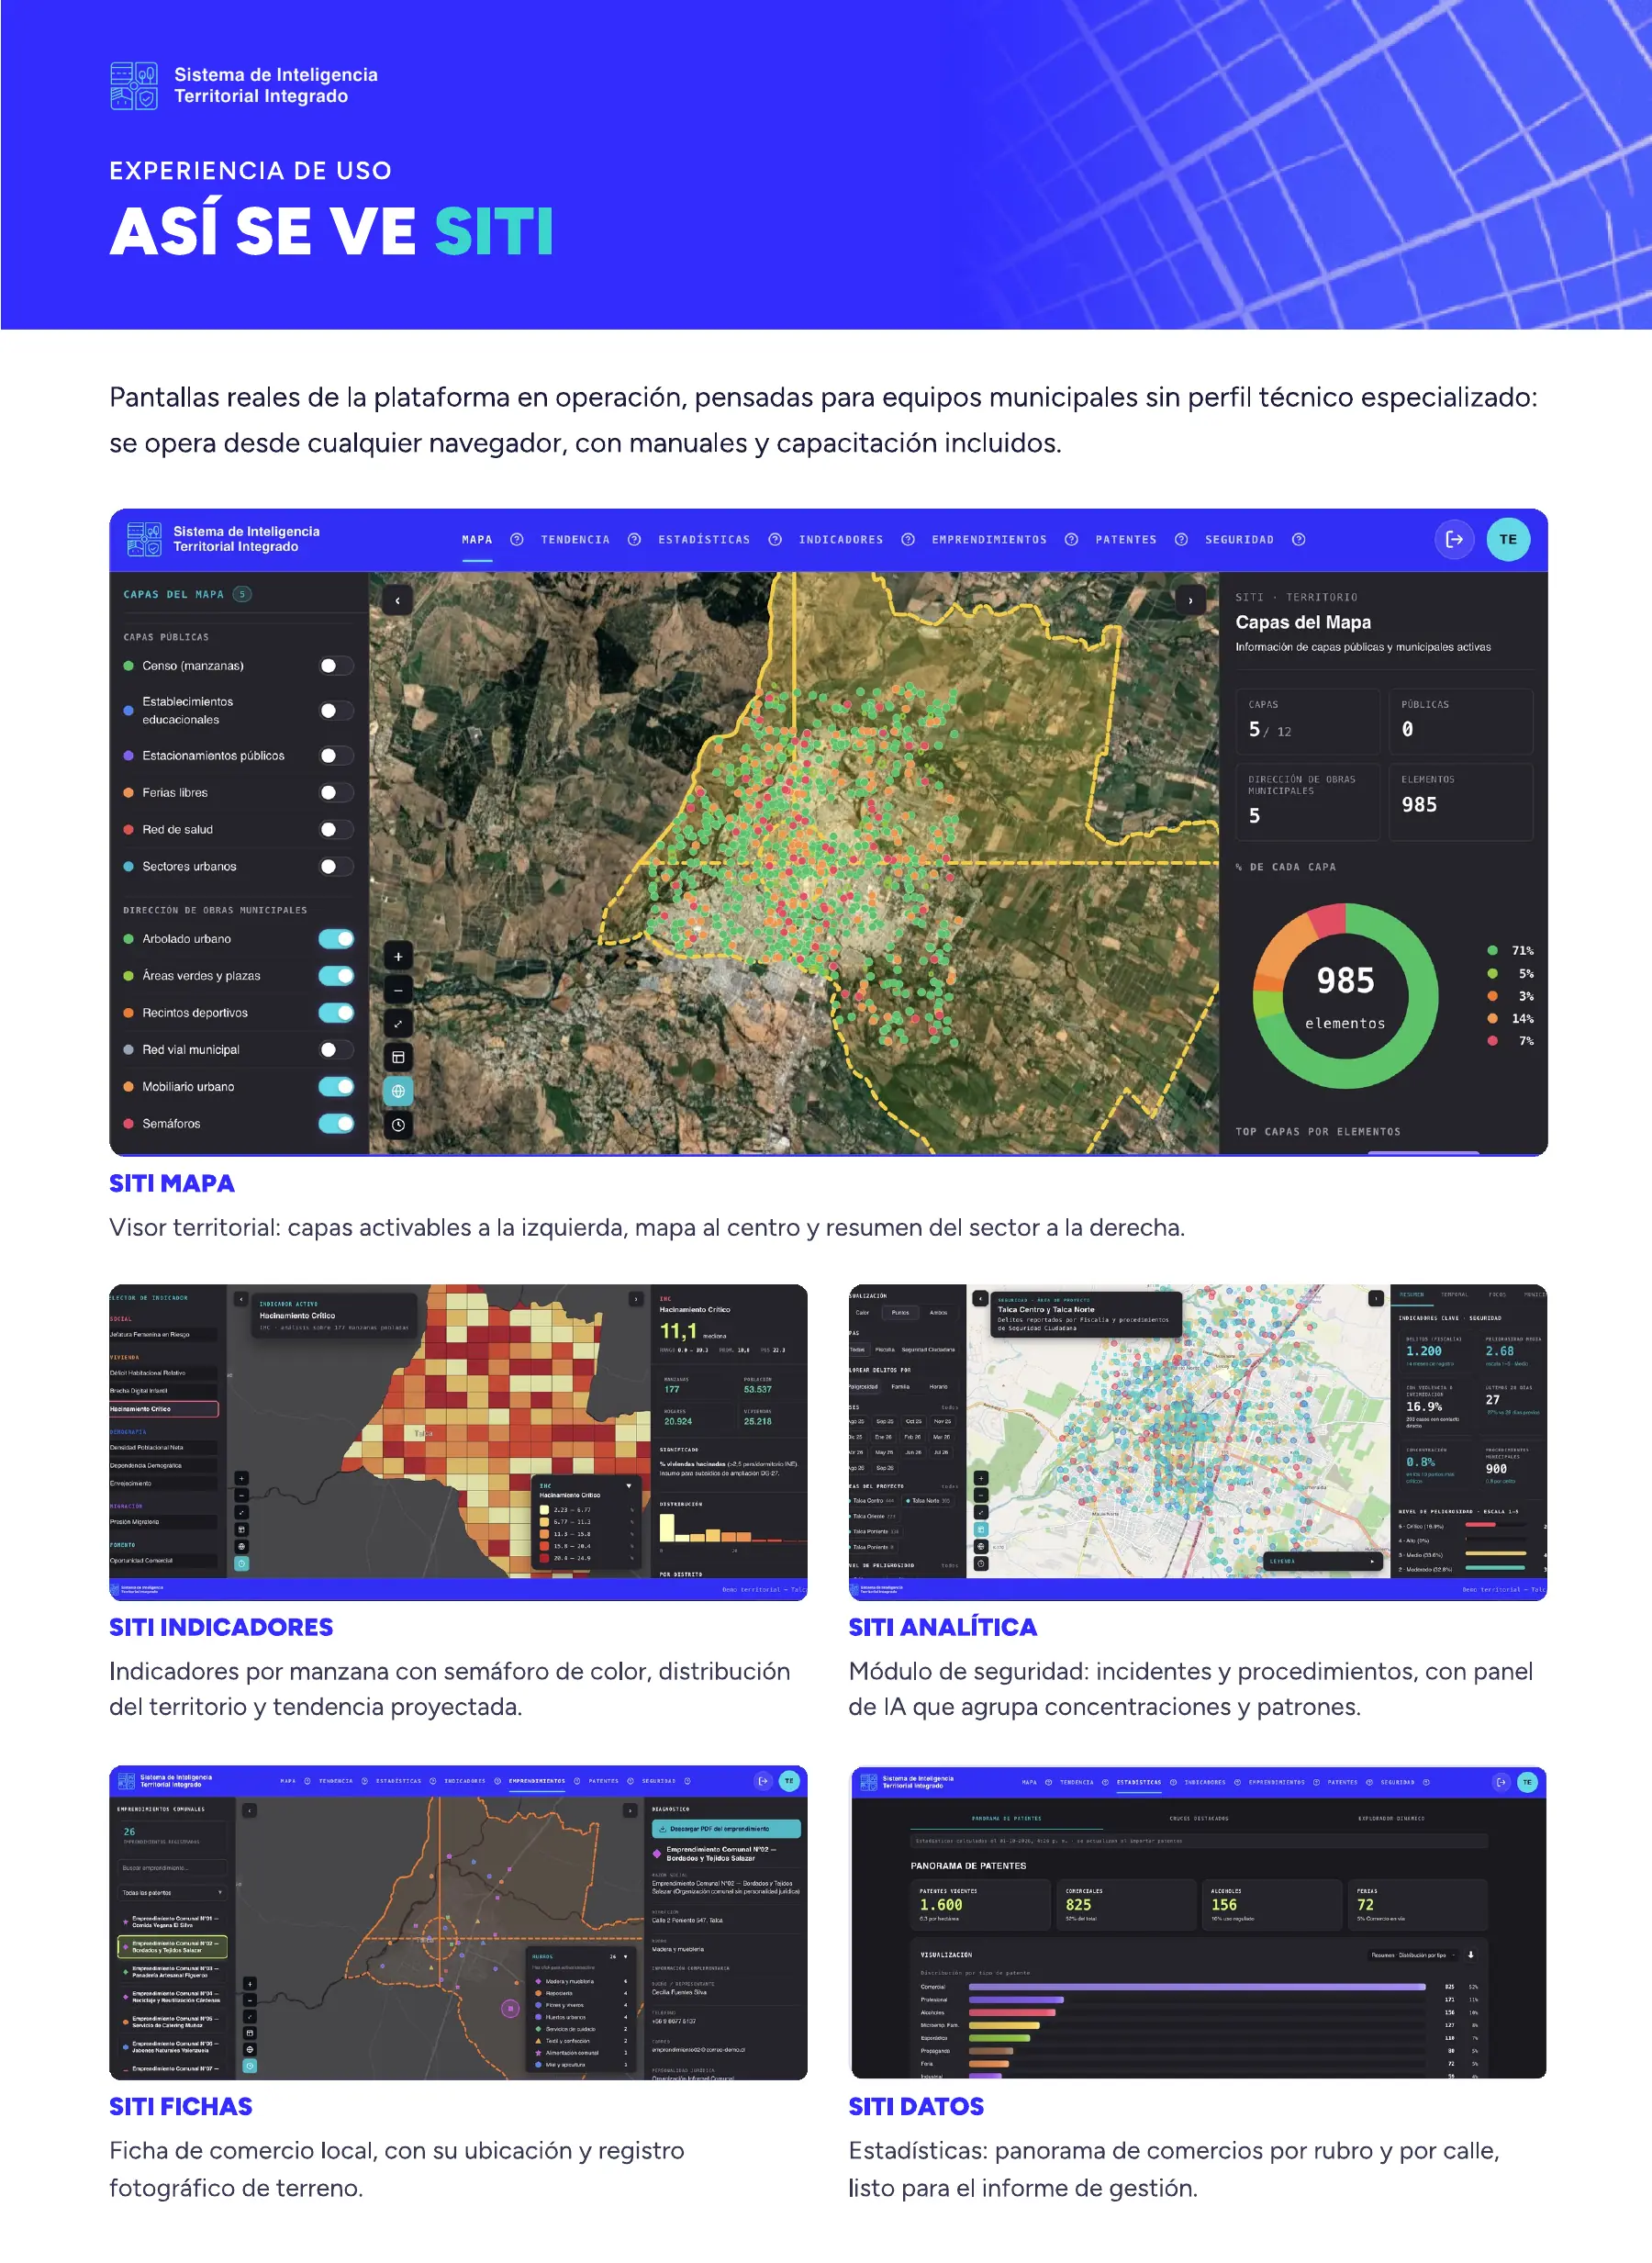This screenshot has width=1652, height=2263.
Task: Click the 'Buscar emprendimiento...' search field, SITI Fichas
Action: 173,1868
